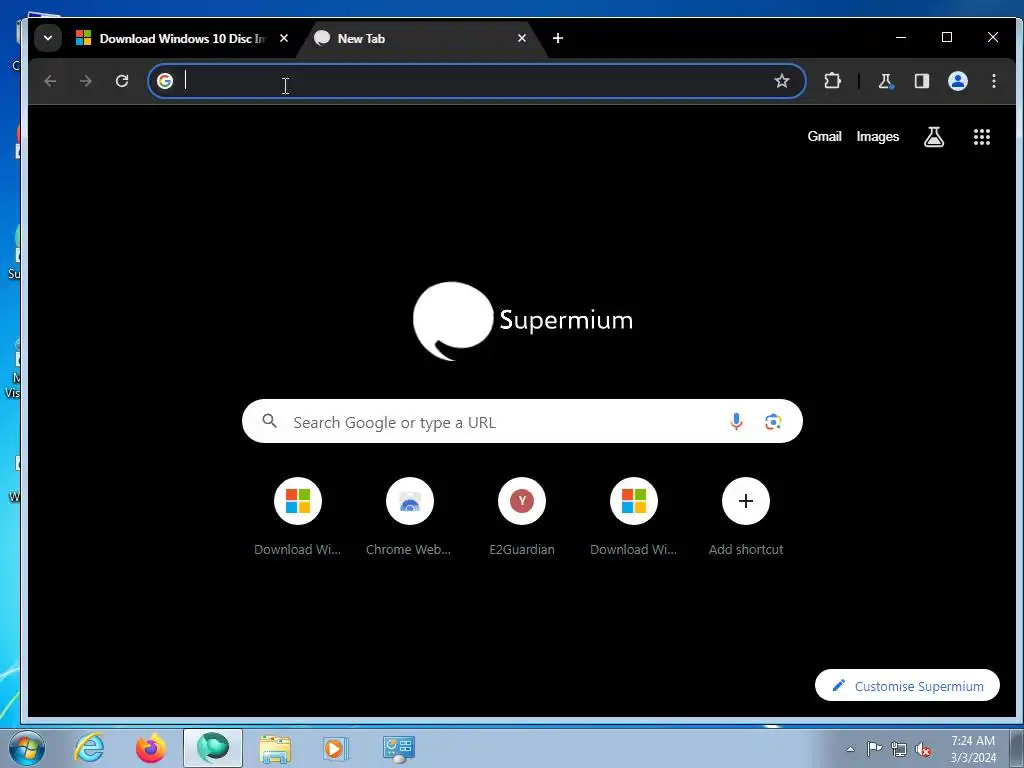Open the Chrome Web Store shortcut
The width and height of the screenshot is (1024, 768).
(409, 516)
